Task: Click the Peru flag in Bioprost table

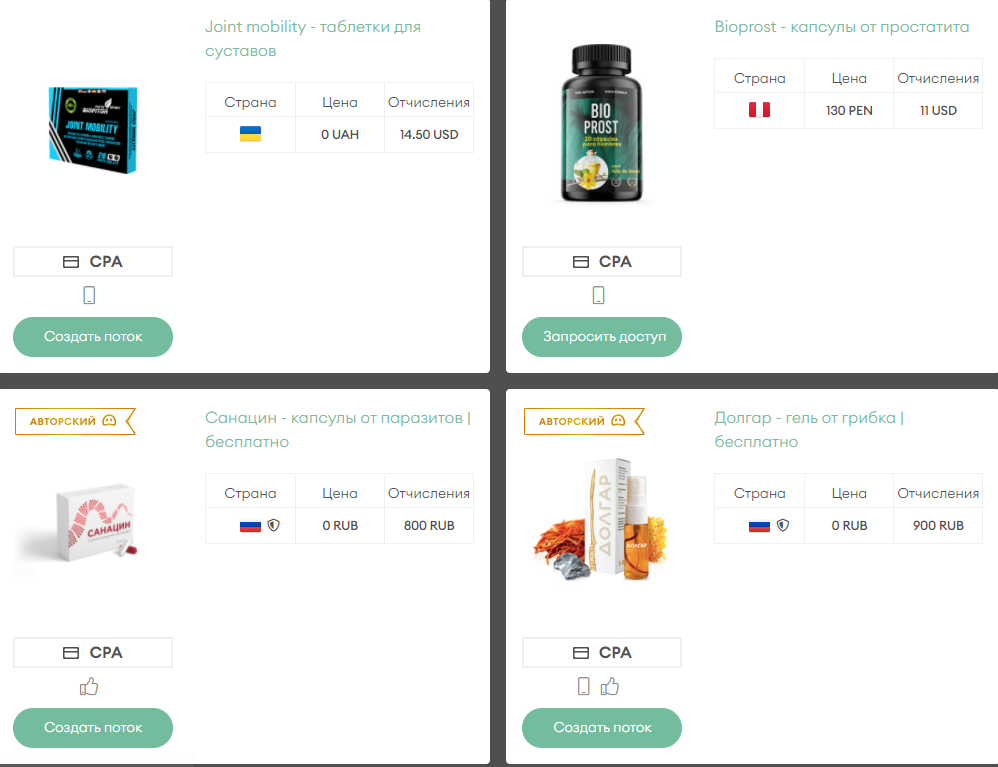Action: tap(759, 109)
